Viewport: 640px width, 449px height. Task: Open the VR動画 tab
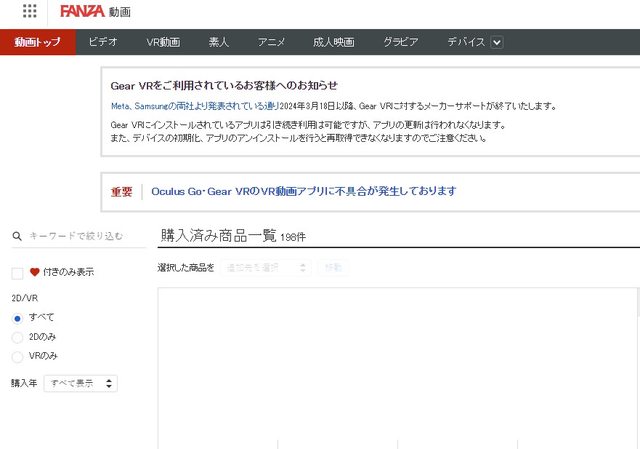coord(163,42)
